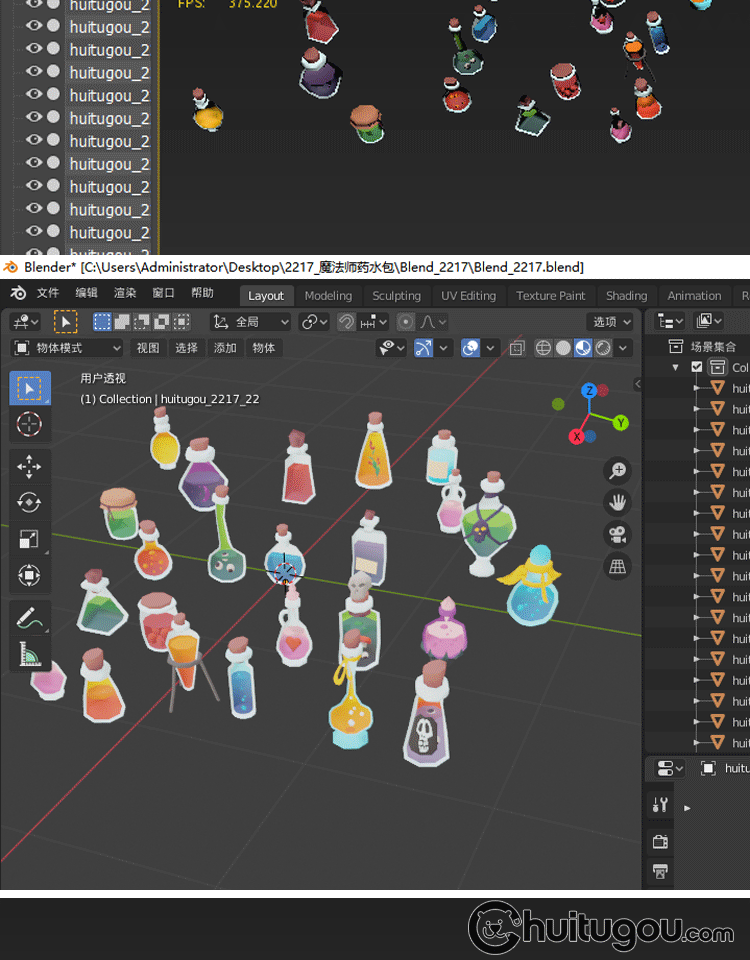Select the Move tool in the toolbar
750x960 pixels.
click(x=30, y=466)
